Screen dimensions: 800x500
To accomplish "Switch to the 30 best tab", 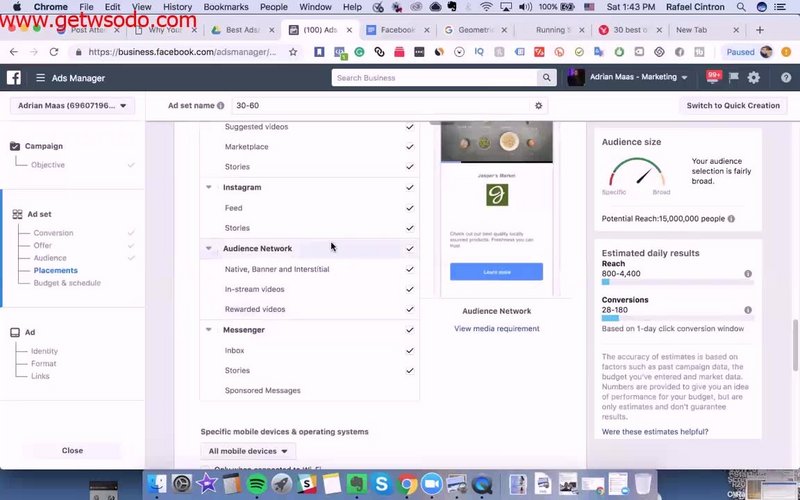I will [x=630, y=30].
